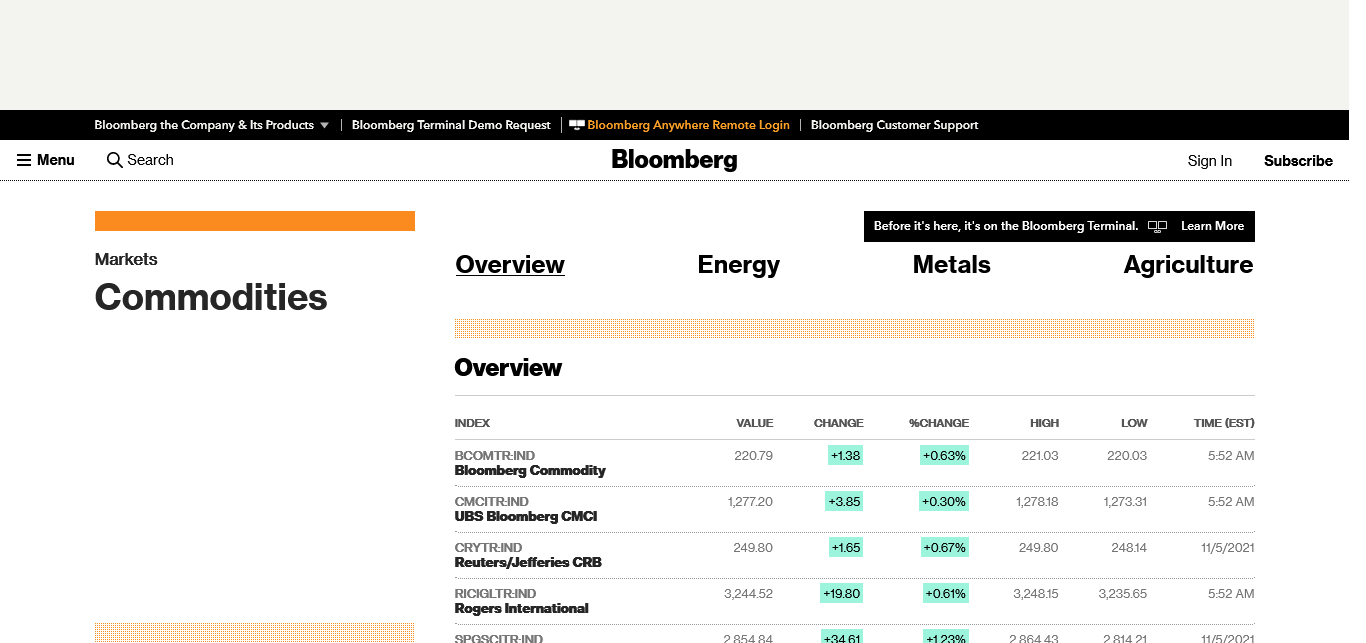Click the terminal icon in banner
The image size is (1366, 643).
pyautogui.click(x=1157, y=226)
